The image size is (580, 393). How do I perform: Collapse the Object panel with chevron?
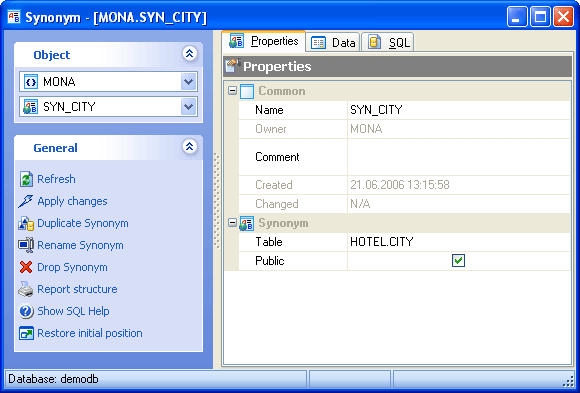tap(189, 54)
